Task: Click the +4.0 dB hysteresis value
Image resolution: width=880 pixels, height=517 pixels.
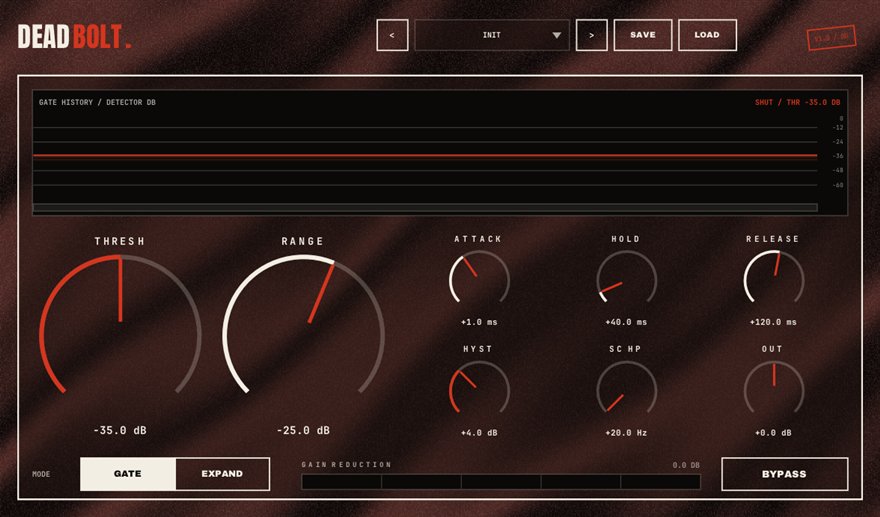Action: click(x=479, y=433)
